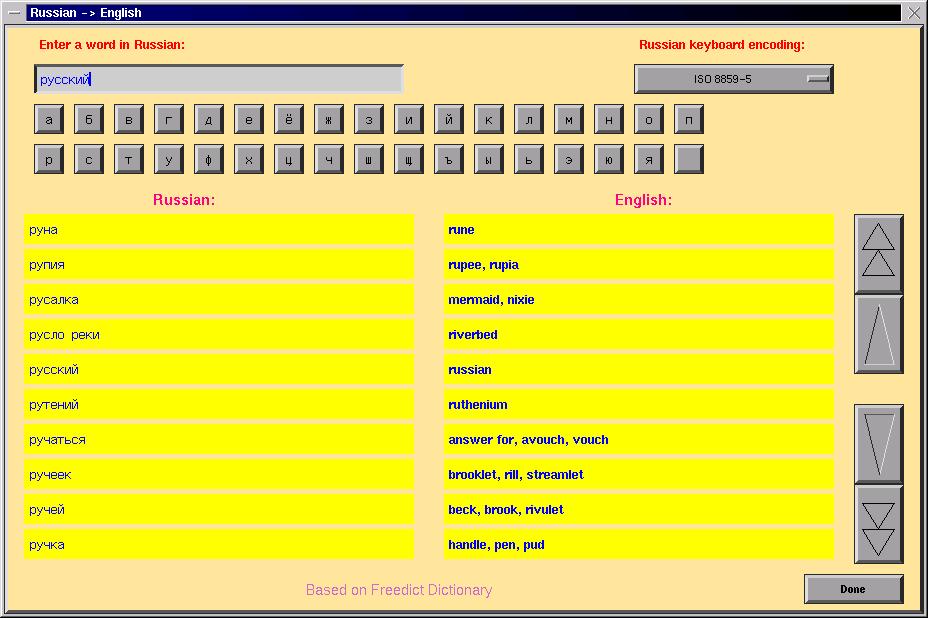The height and width of the screenshot is (618, 928).
Task: Open the window menu in title bar
Action: coord(13,13)
